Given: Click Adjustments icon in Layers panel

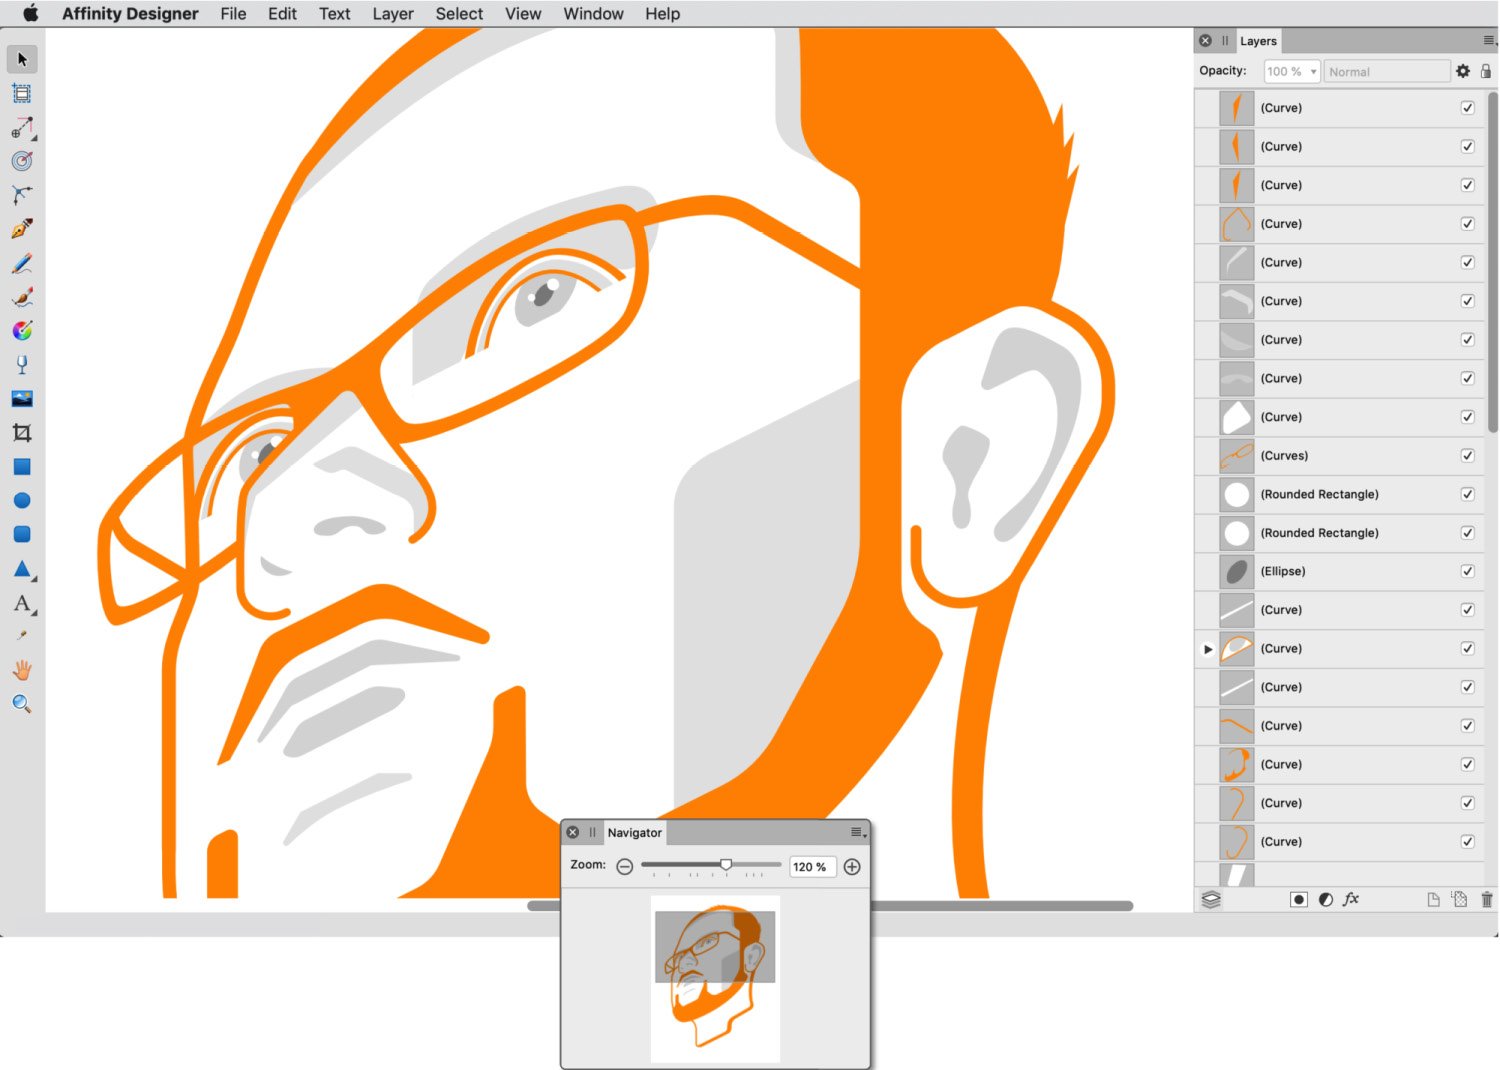Looking at the screenshot, I should 1325,899.
